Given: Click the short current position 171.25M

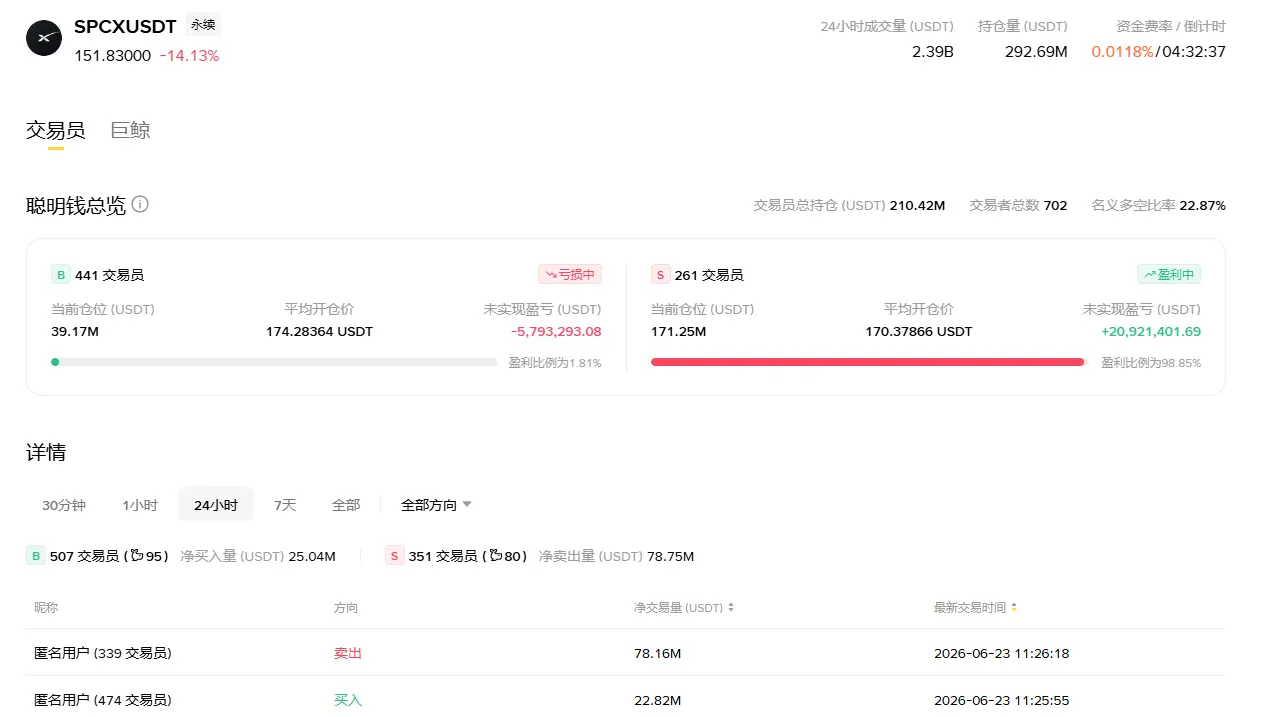Looking at the screenshot, I should (678, 331).
